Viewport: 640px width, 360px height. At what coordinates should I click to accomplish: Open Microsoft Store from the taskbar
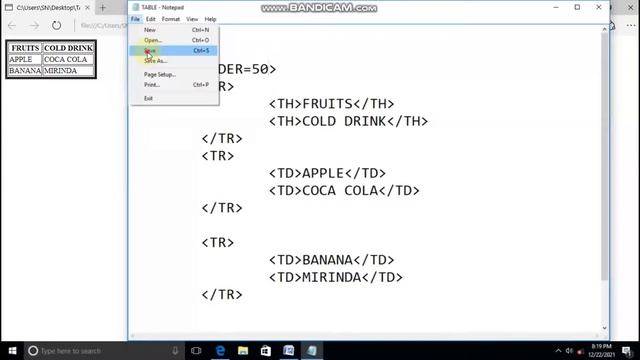click(266, 351)
